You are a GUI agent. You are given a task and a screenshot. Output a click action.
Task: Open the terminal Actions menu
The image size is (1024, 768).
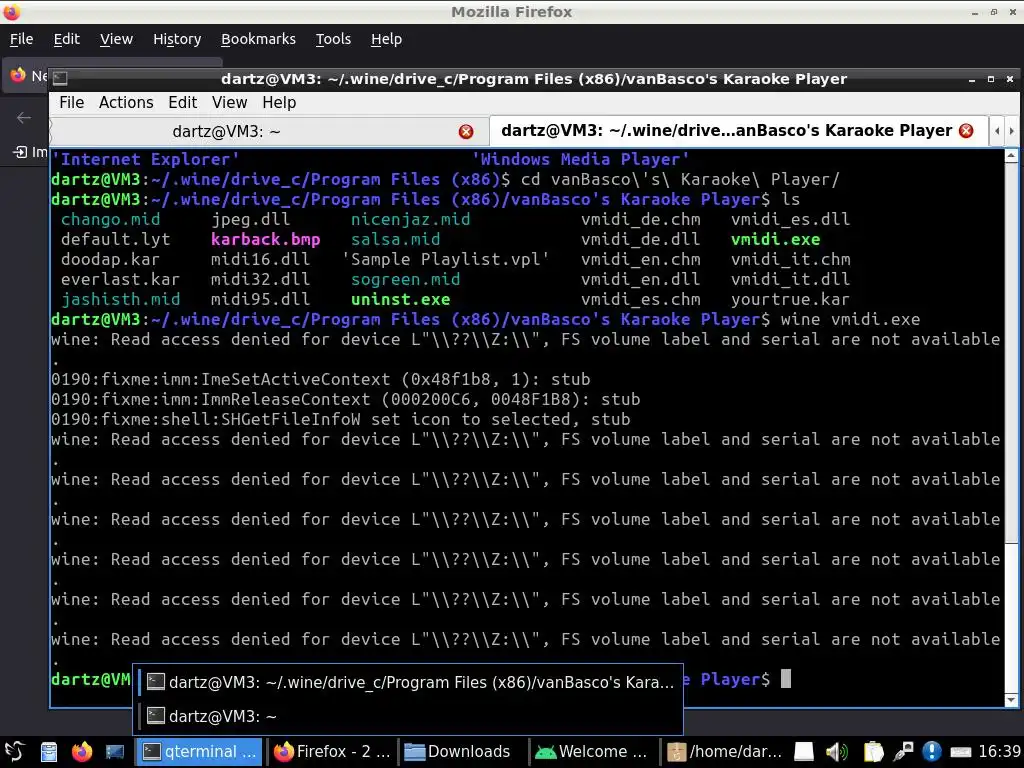[126, 103]
